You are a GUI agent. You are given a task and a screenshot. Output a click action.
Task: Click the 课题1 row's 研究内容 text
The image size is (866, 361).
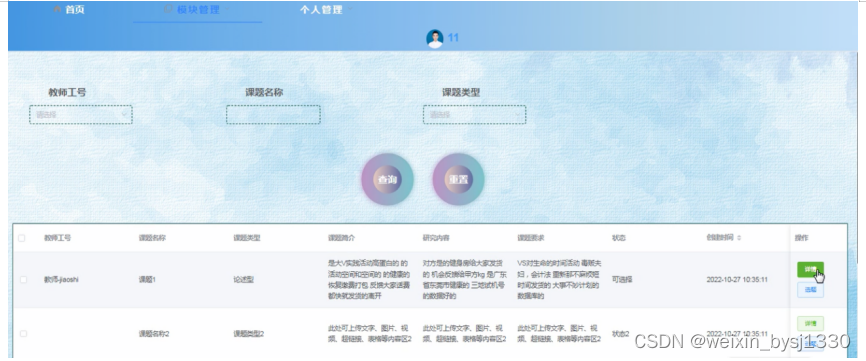click(464, 279)
